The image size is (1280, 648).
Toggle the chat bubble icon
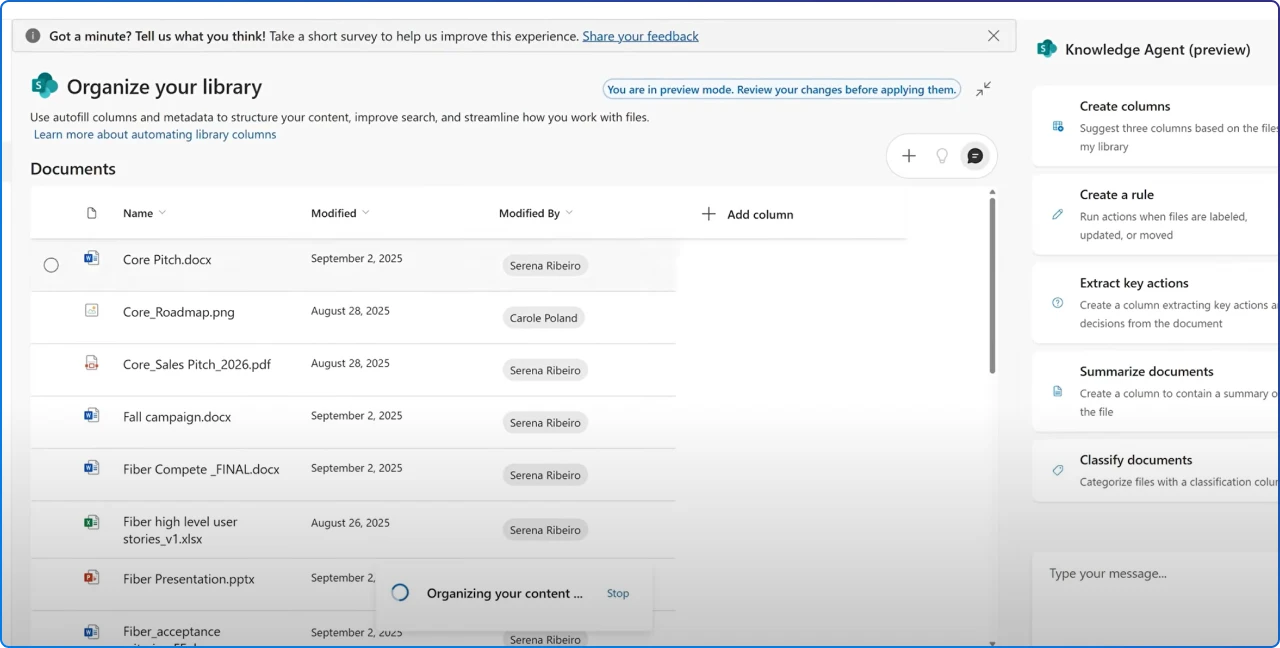click(975, 156)
